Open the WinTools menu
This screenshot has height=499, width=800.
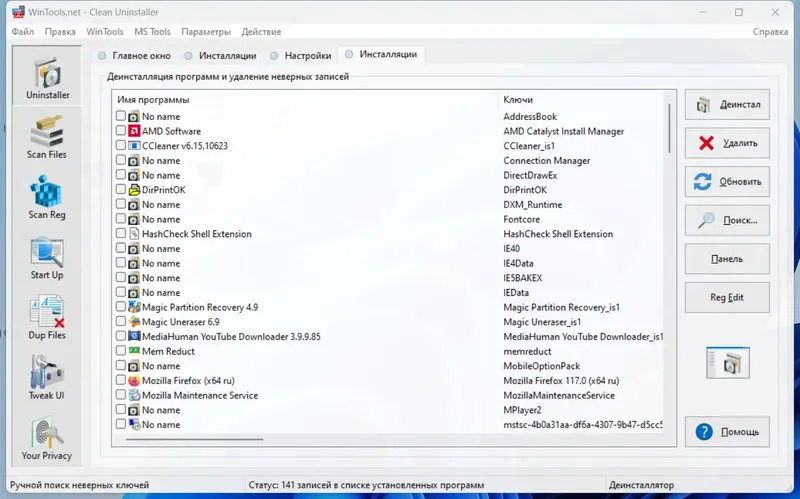tap(105, 32)
